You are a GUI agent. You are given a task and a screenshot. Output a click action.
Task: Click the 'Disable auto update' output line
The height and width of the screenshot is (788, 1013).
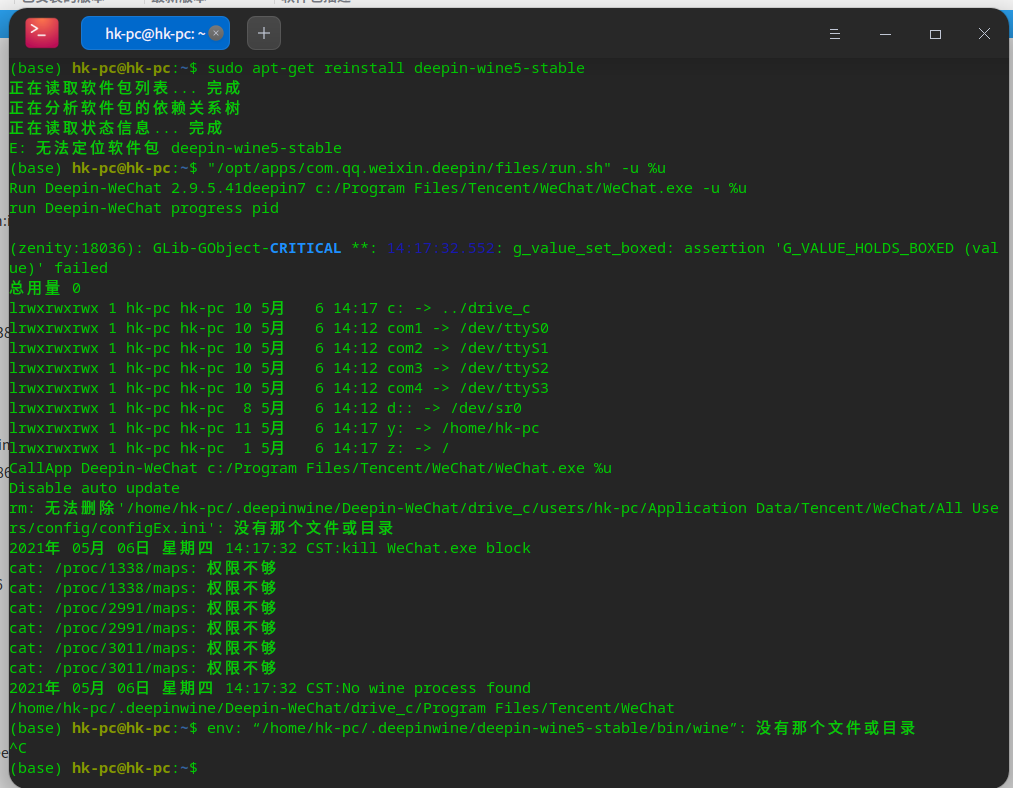(95, 488)
